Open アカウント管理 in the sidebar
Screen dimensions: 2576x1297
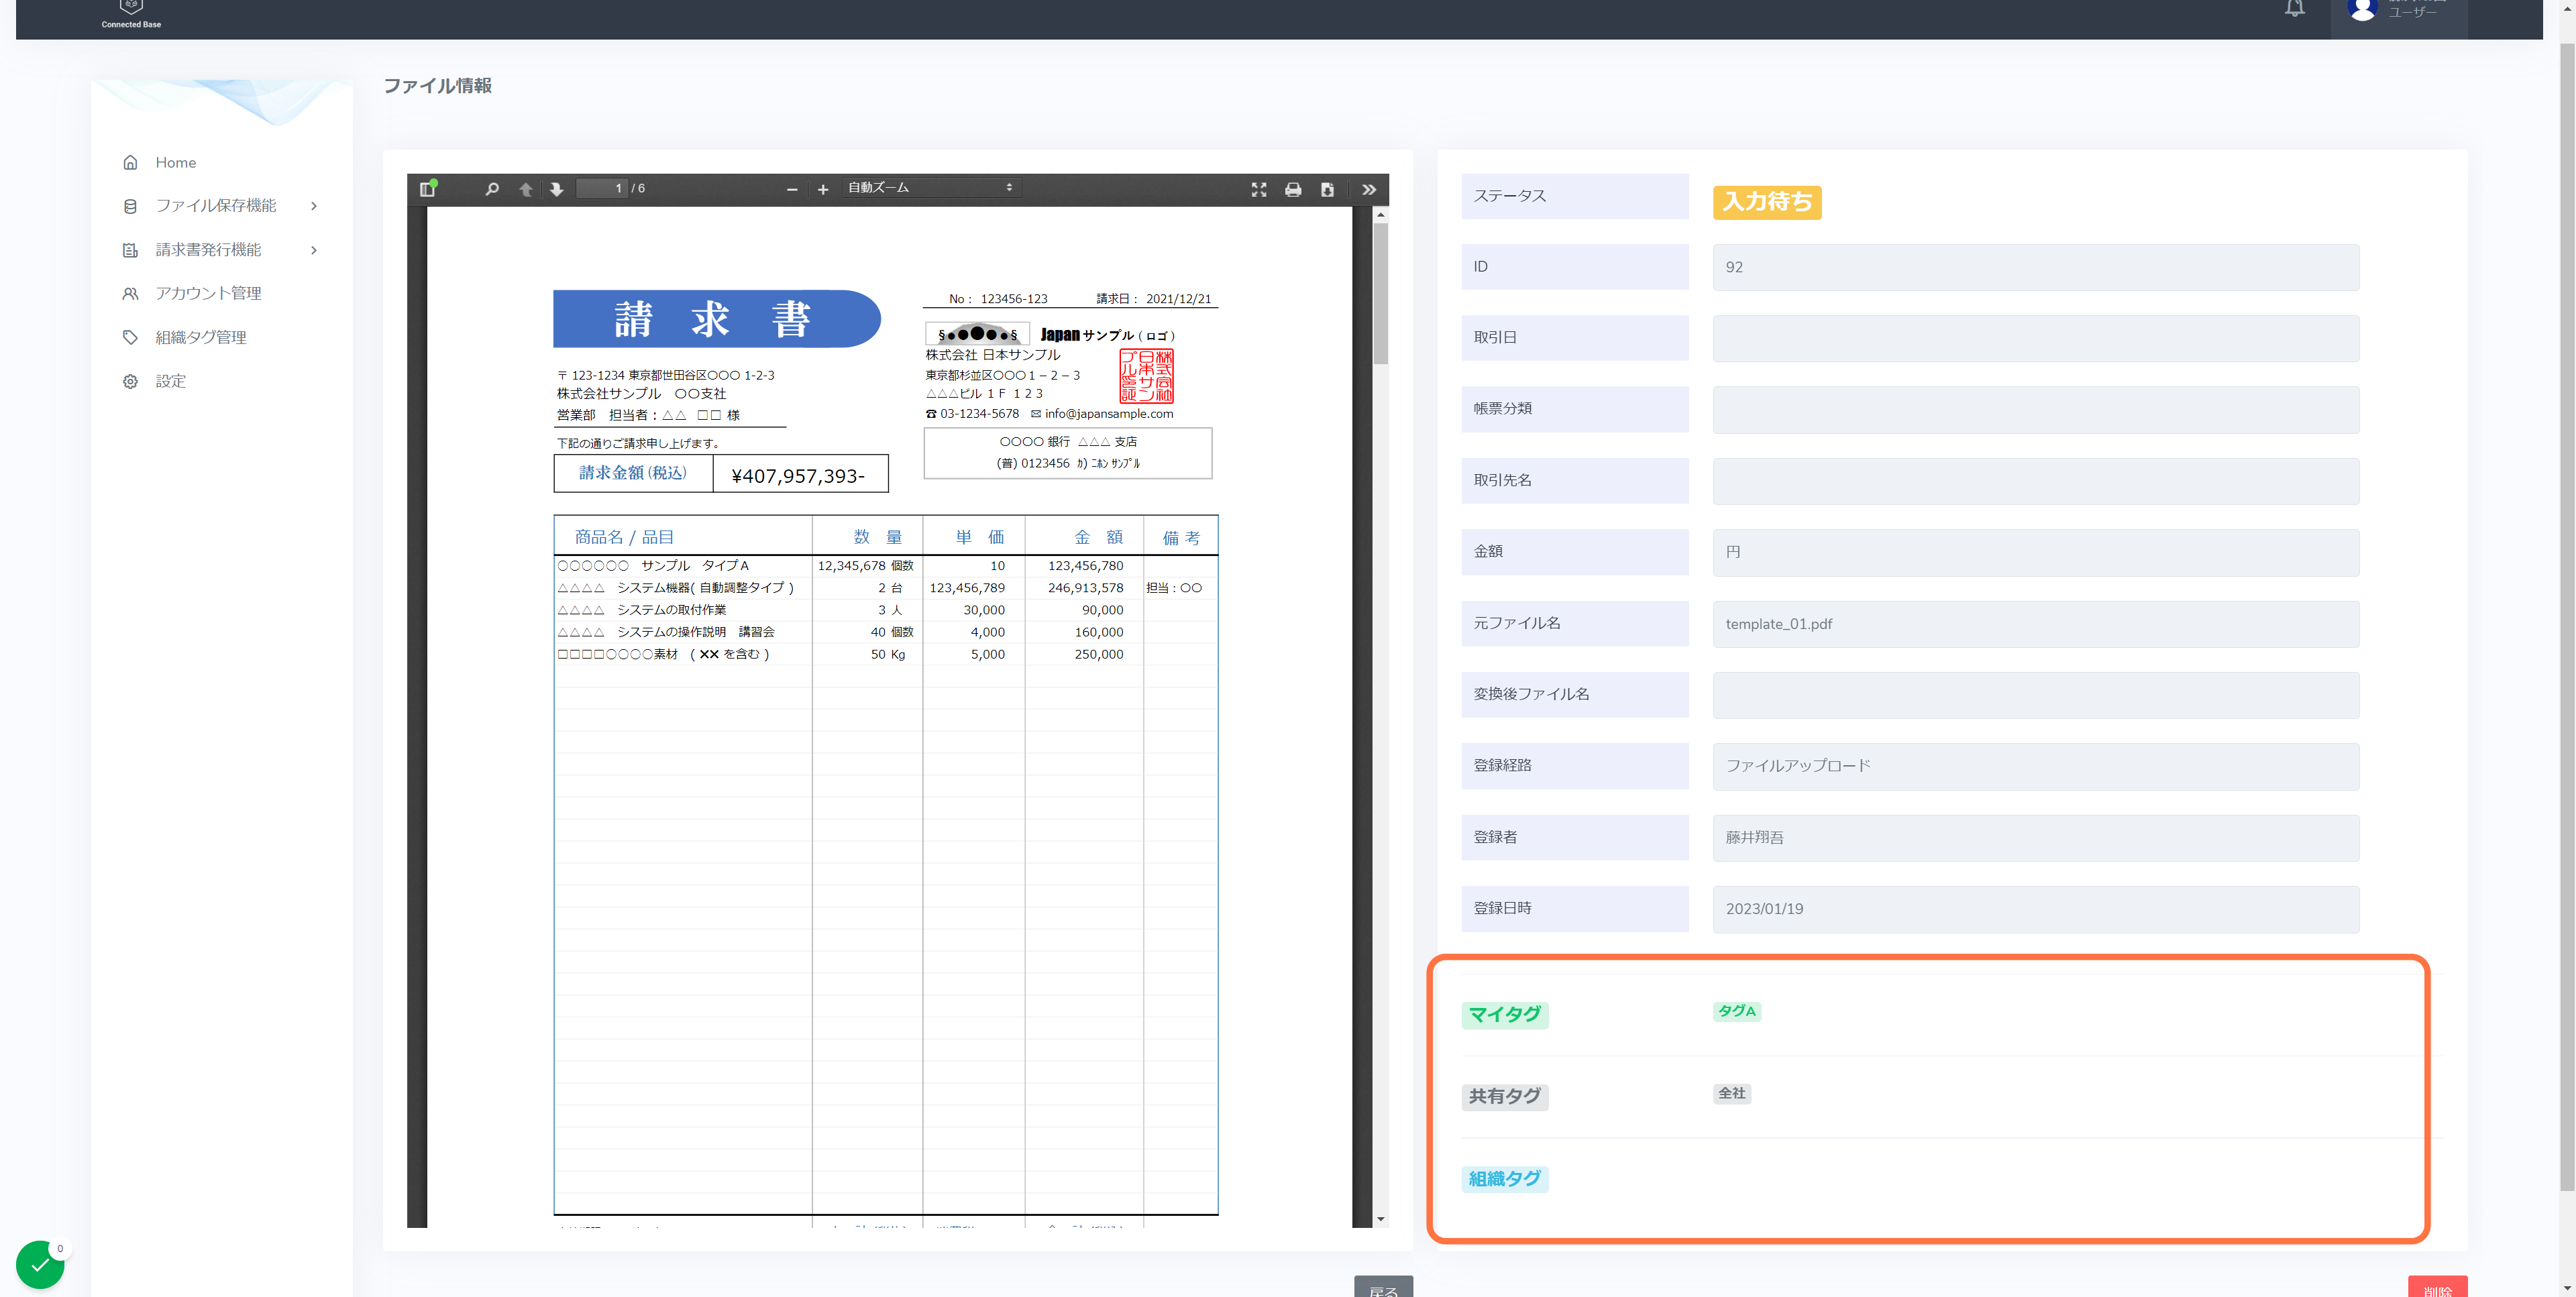pyautogui.click(x=208, y=293)
